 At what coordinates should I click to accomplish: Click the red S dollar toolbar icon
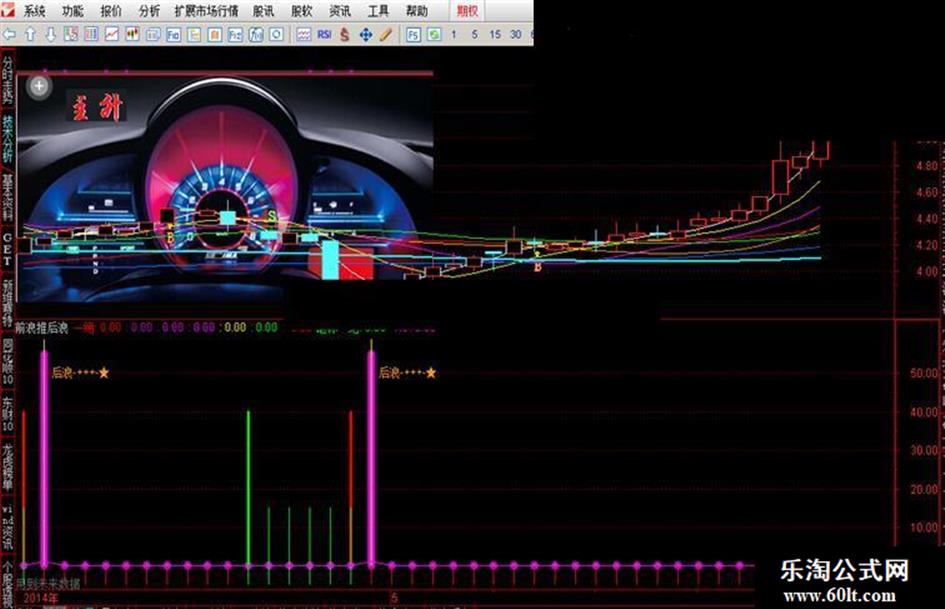[345, 34]
